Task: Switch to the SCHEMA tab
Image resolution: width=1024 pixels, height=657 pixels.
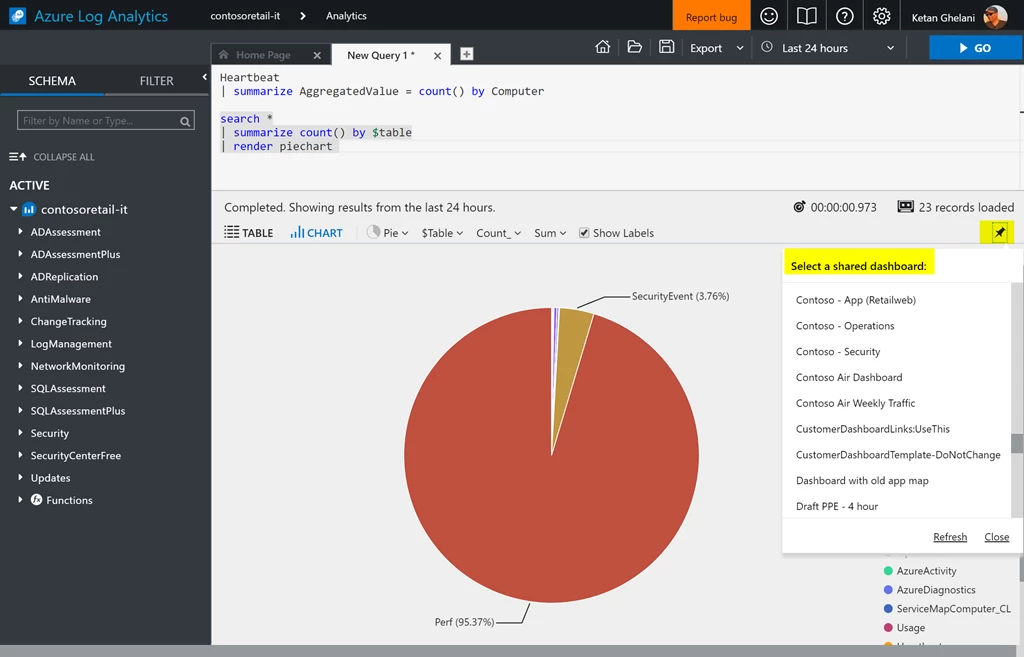Action: click(52, 81)
